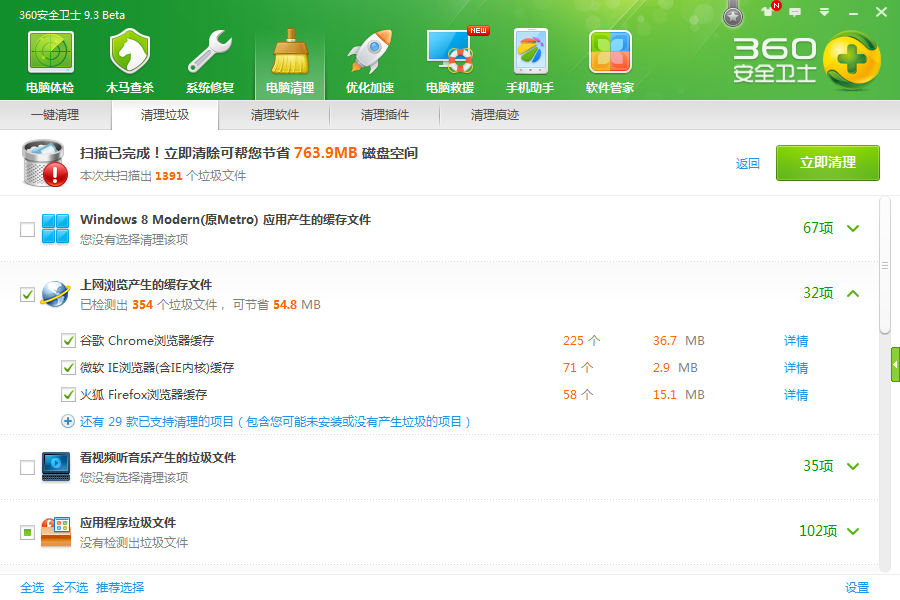Toggle 应用程序垃圾文件 partial checkbox
This screenshot has height=600, width=900.
pos(27,532)
